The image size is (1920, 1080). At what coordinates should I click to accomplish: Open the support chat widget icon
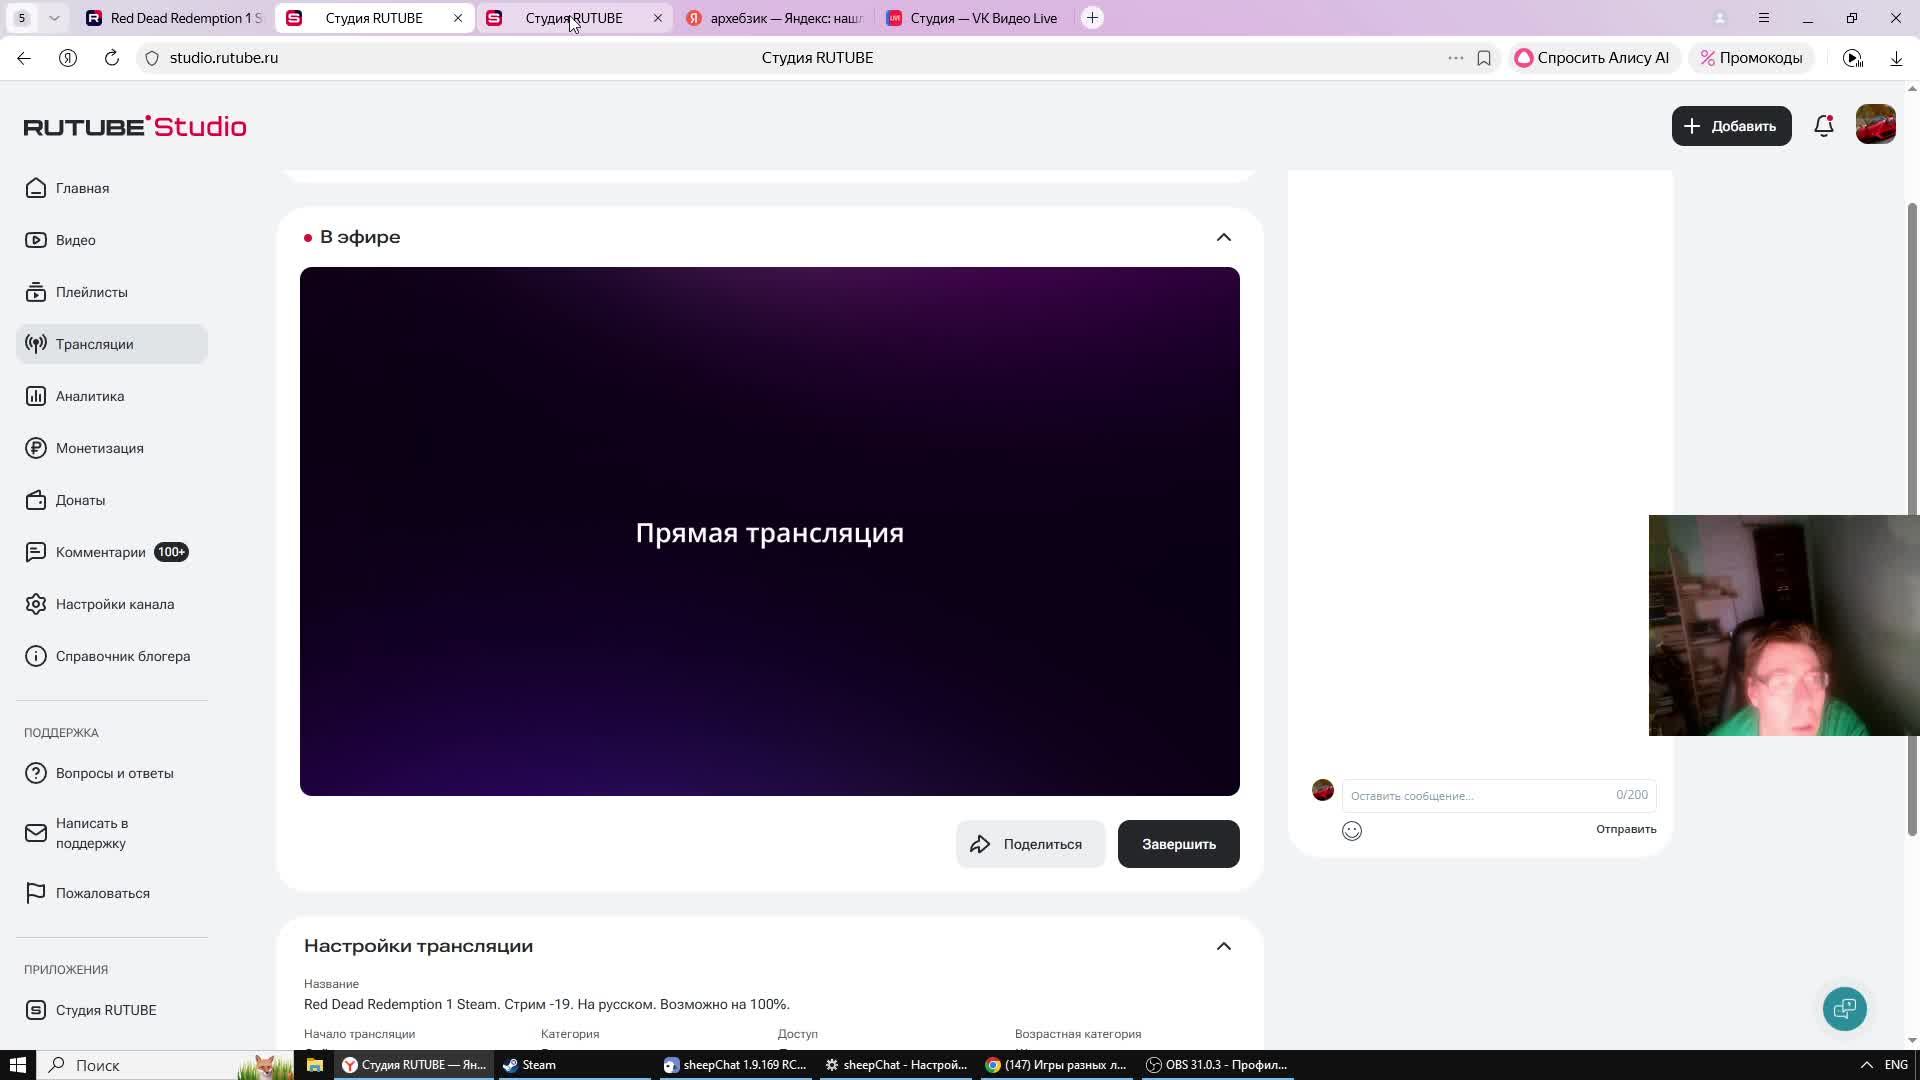[1844, 1008]
